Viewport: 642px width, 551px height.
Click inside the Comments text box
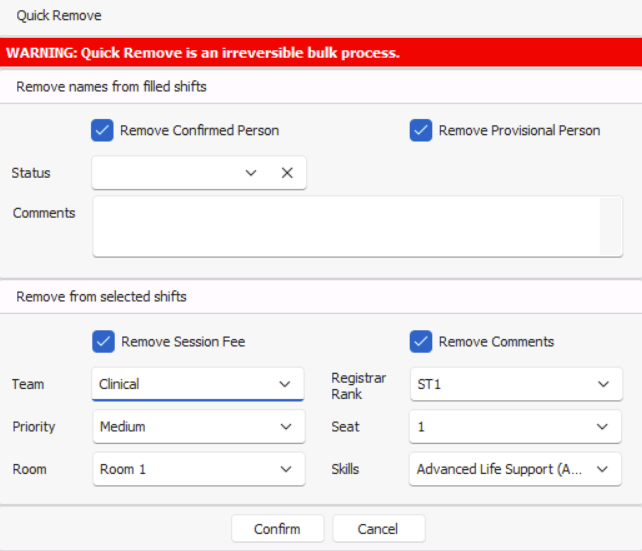346,227
